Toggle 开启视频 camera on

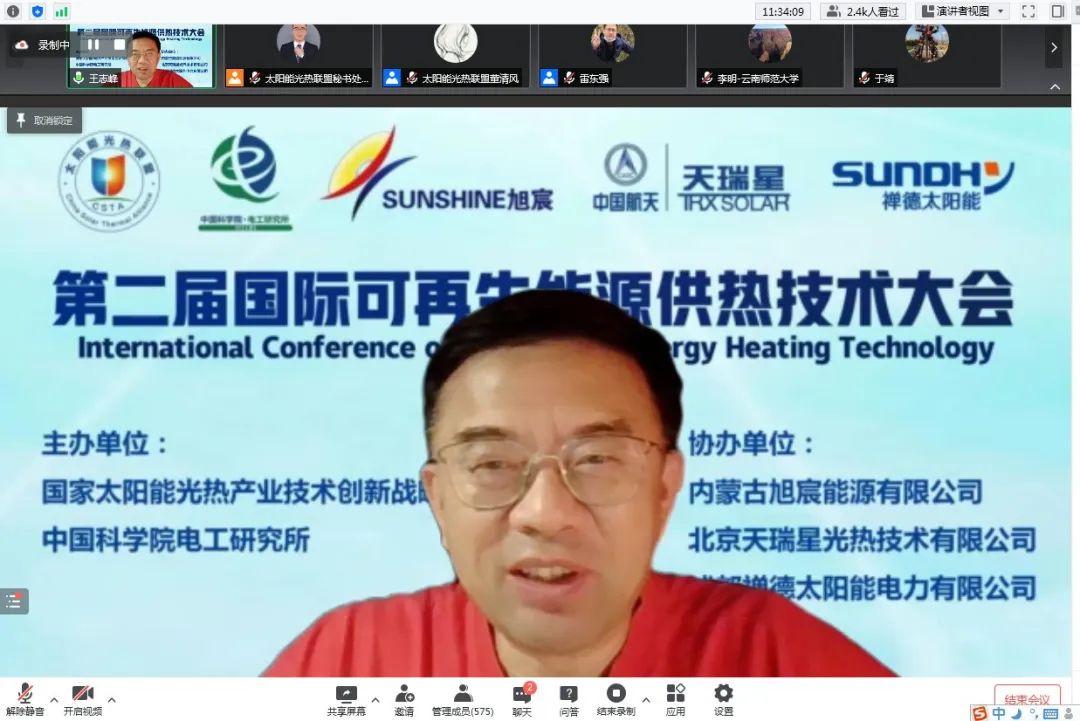tap(82, 694)
